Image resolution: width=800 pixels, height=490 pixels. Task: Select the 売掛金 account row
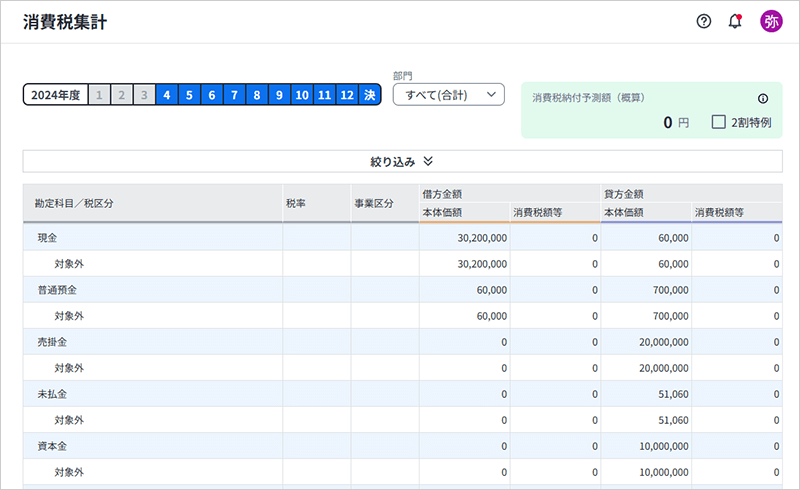403,342
